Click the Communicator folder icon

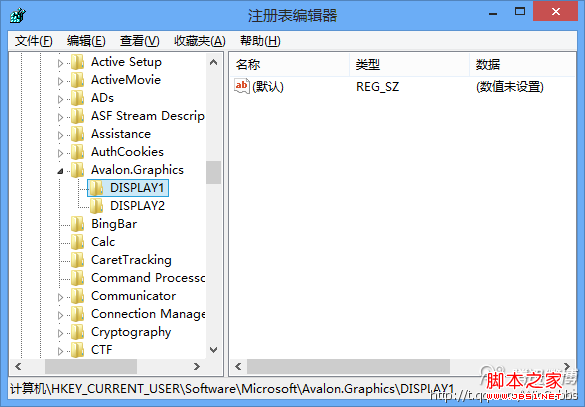[x=78, y=296]
